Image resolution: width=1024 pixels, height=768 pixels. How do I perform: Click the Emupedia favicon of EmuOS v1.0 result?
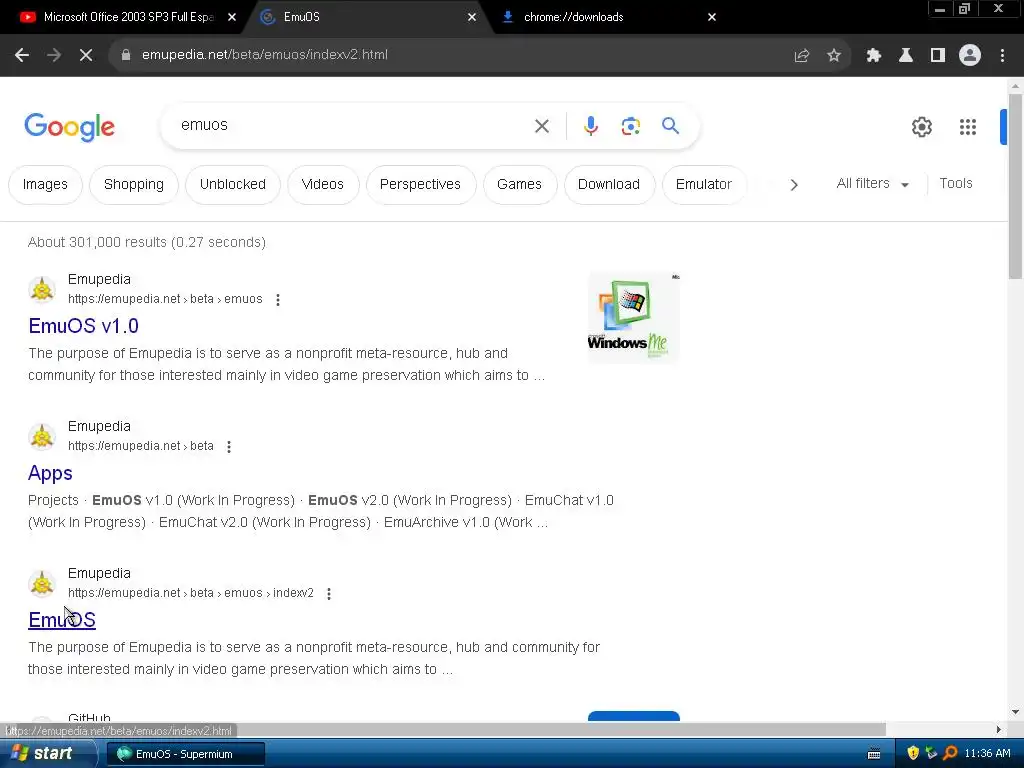tap(42, 289)
